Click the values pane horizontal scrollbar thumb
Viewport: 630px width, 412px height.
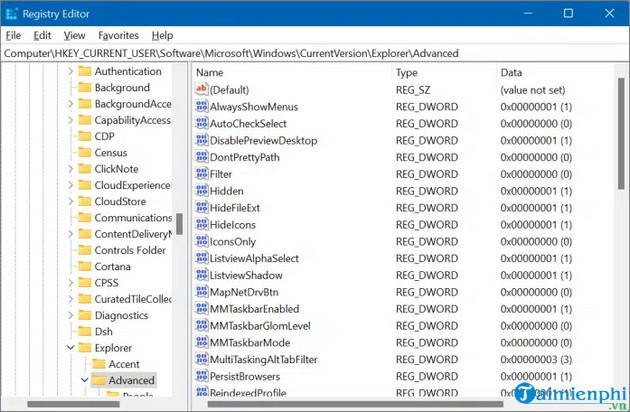355,404
